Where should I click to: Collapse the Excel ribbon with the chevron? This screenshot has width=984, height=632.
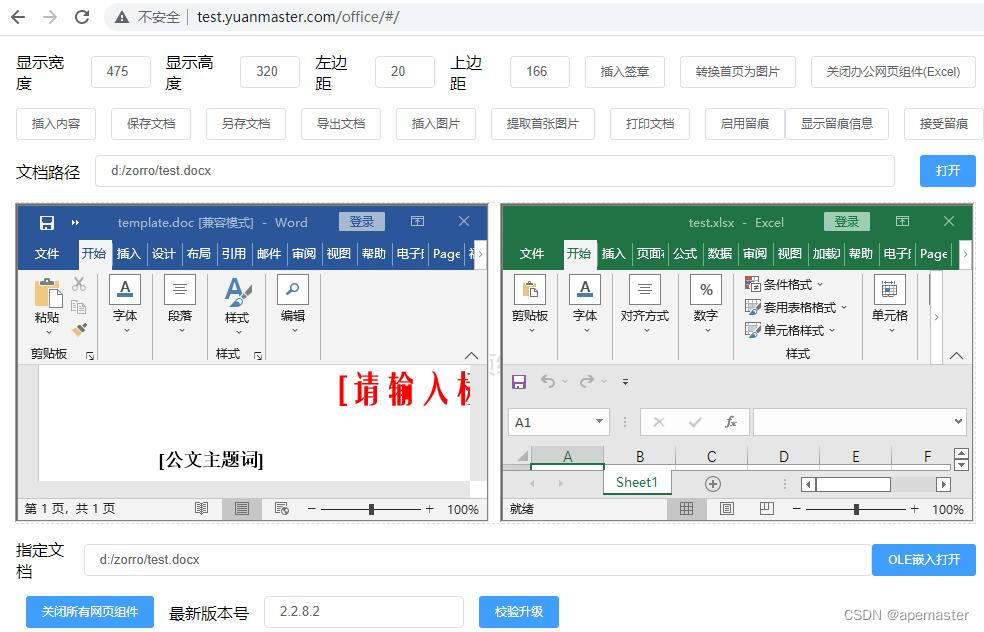click(x=956, y=355)
